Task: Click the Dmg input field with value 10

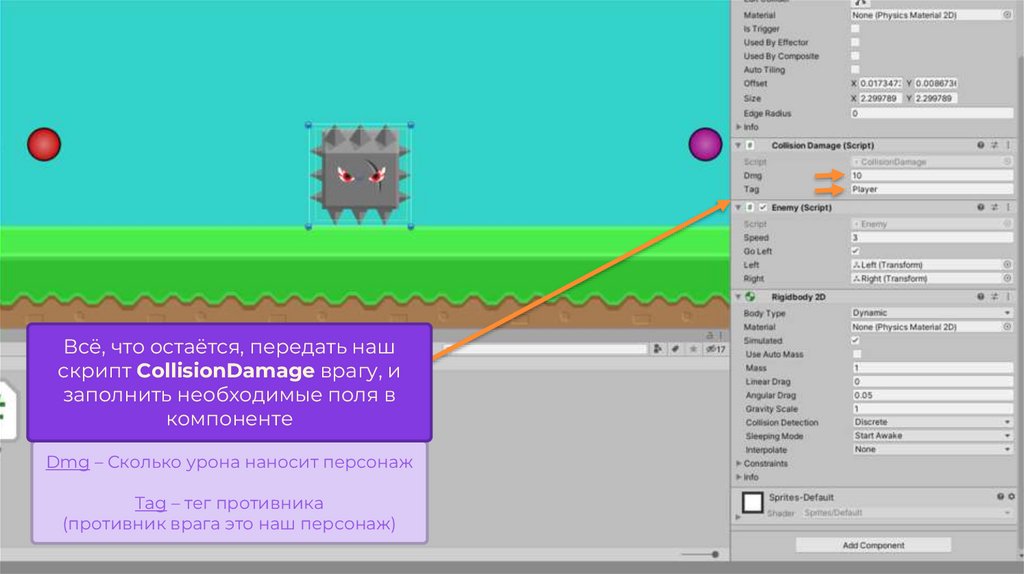Action: click(x=932, y=175)
